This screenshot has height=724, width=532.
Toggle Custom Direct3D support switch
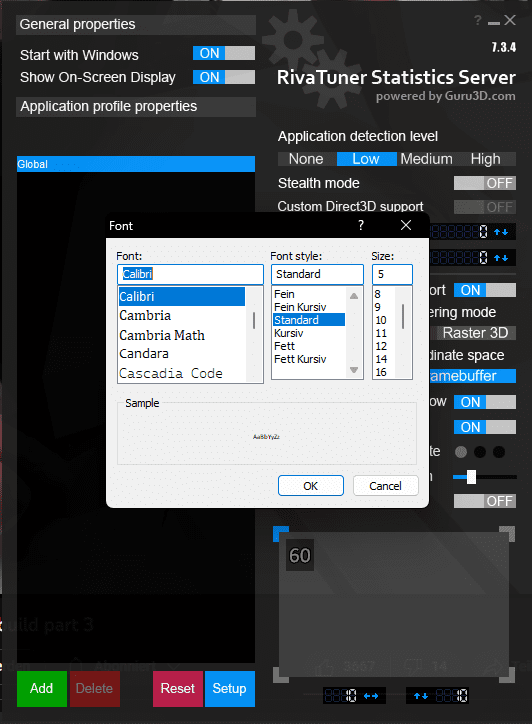click(484, 207)
